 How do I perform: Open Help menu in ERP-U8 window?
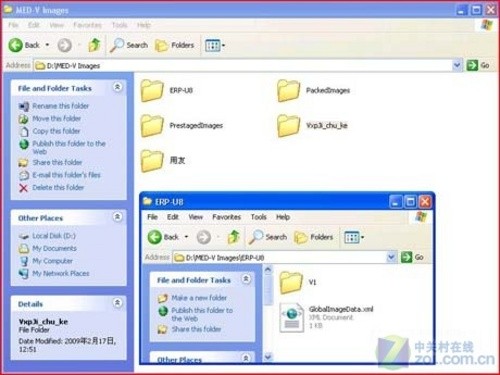pos(283,217)
